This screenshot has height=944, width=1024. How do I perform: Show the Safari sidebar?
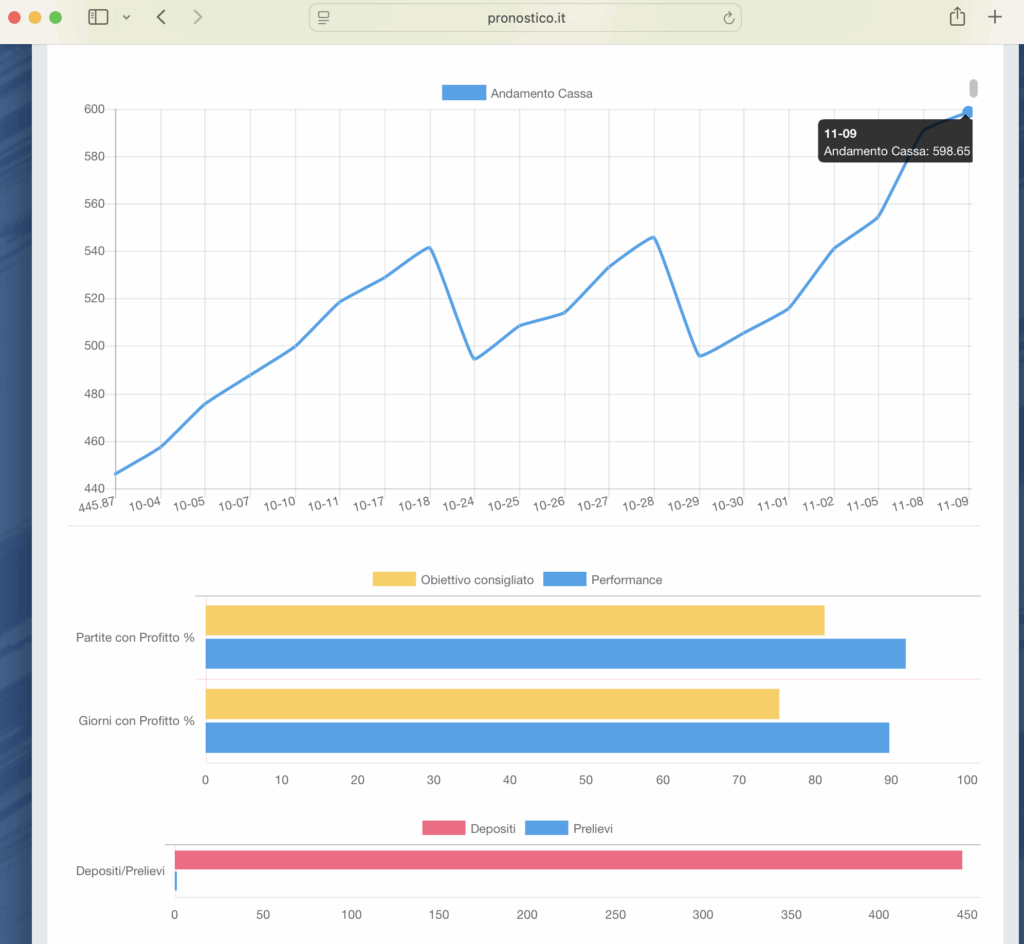click(x=98, y=17)
